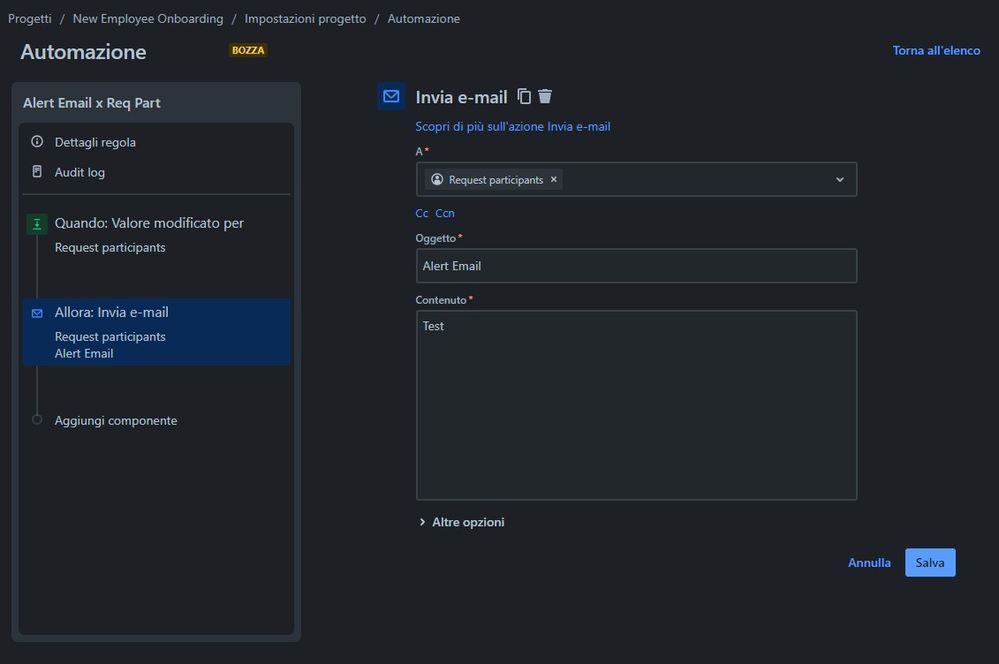Open Scopri di più sull'azione Invia e-mail link
This screenshot has height=664, width=999.
(513, 126)
